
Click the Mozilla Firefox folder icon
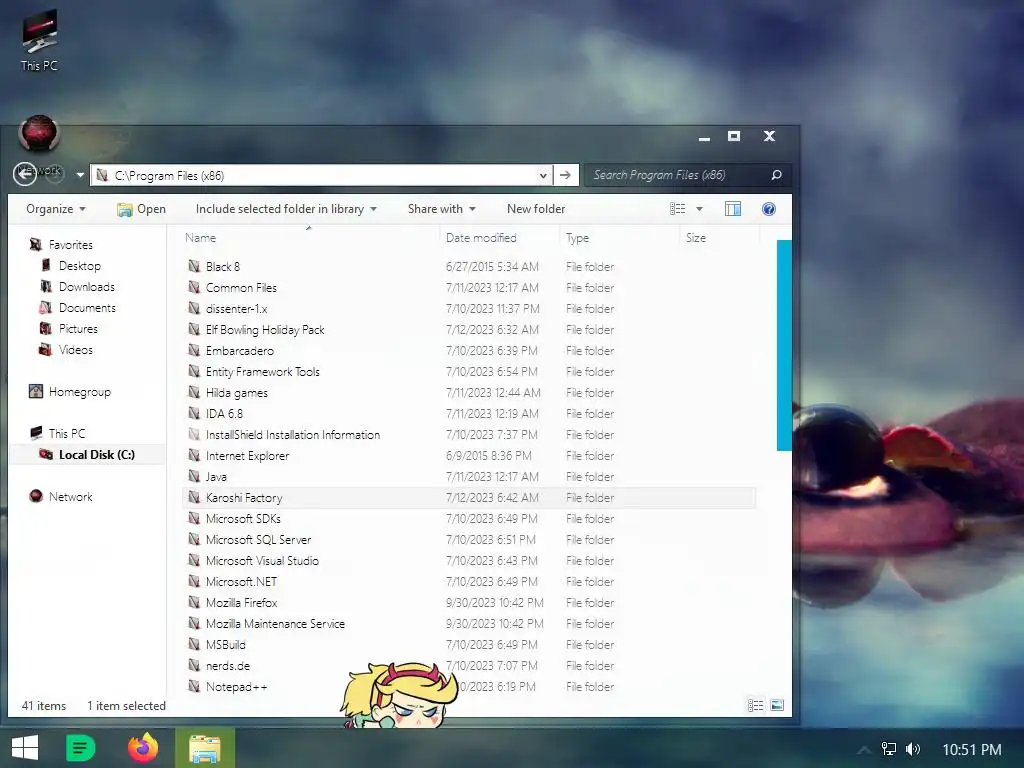[x=194, y=602]
